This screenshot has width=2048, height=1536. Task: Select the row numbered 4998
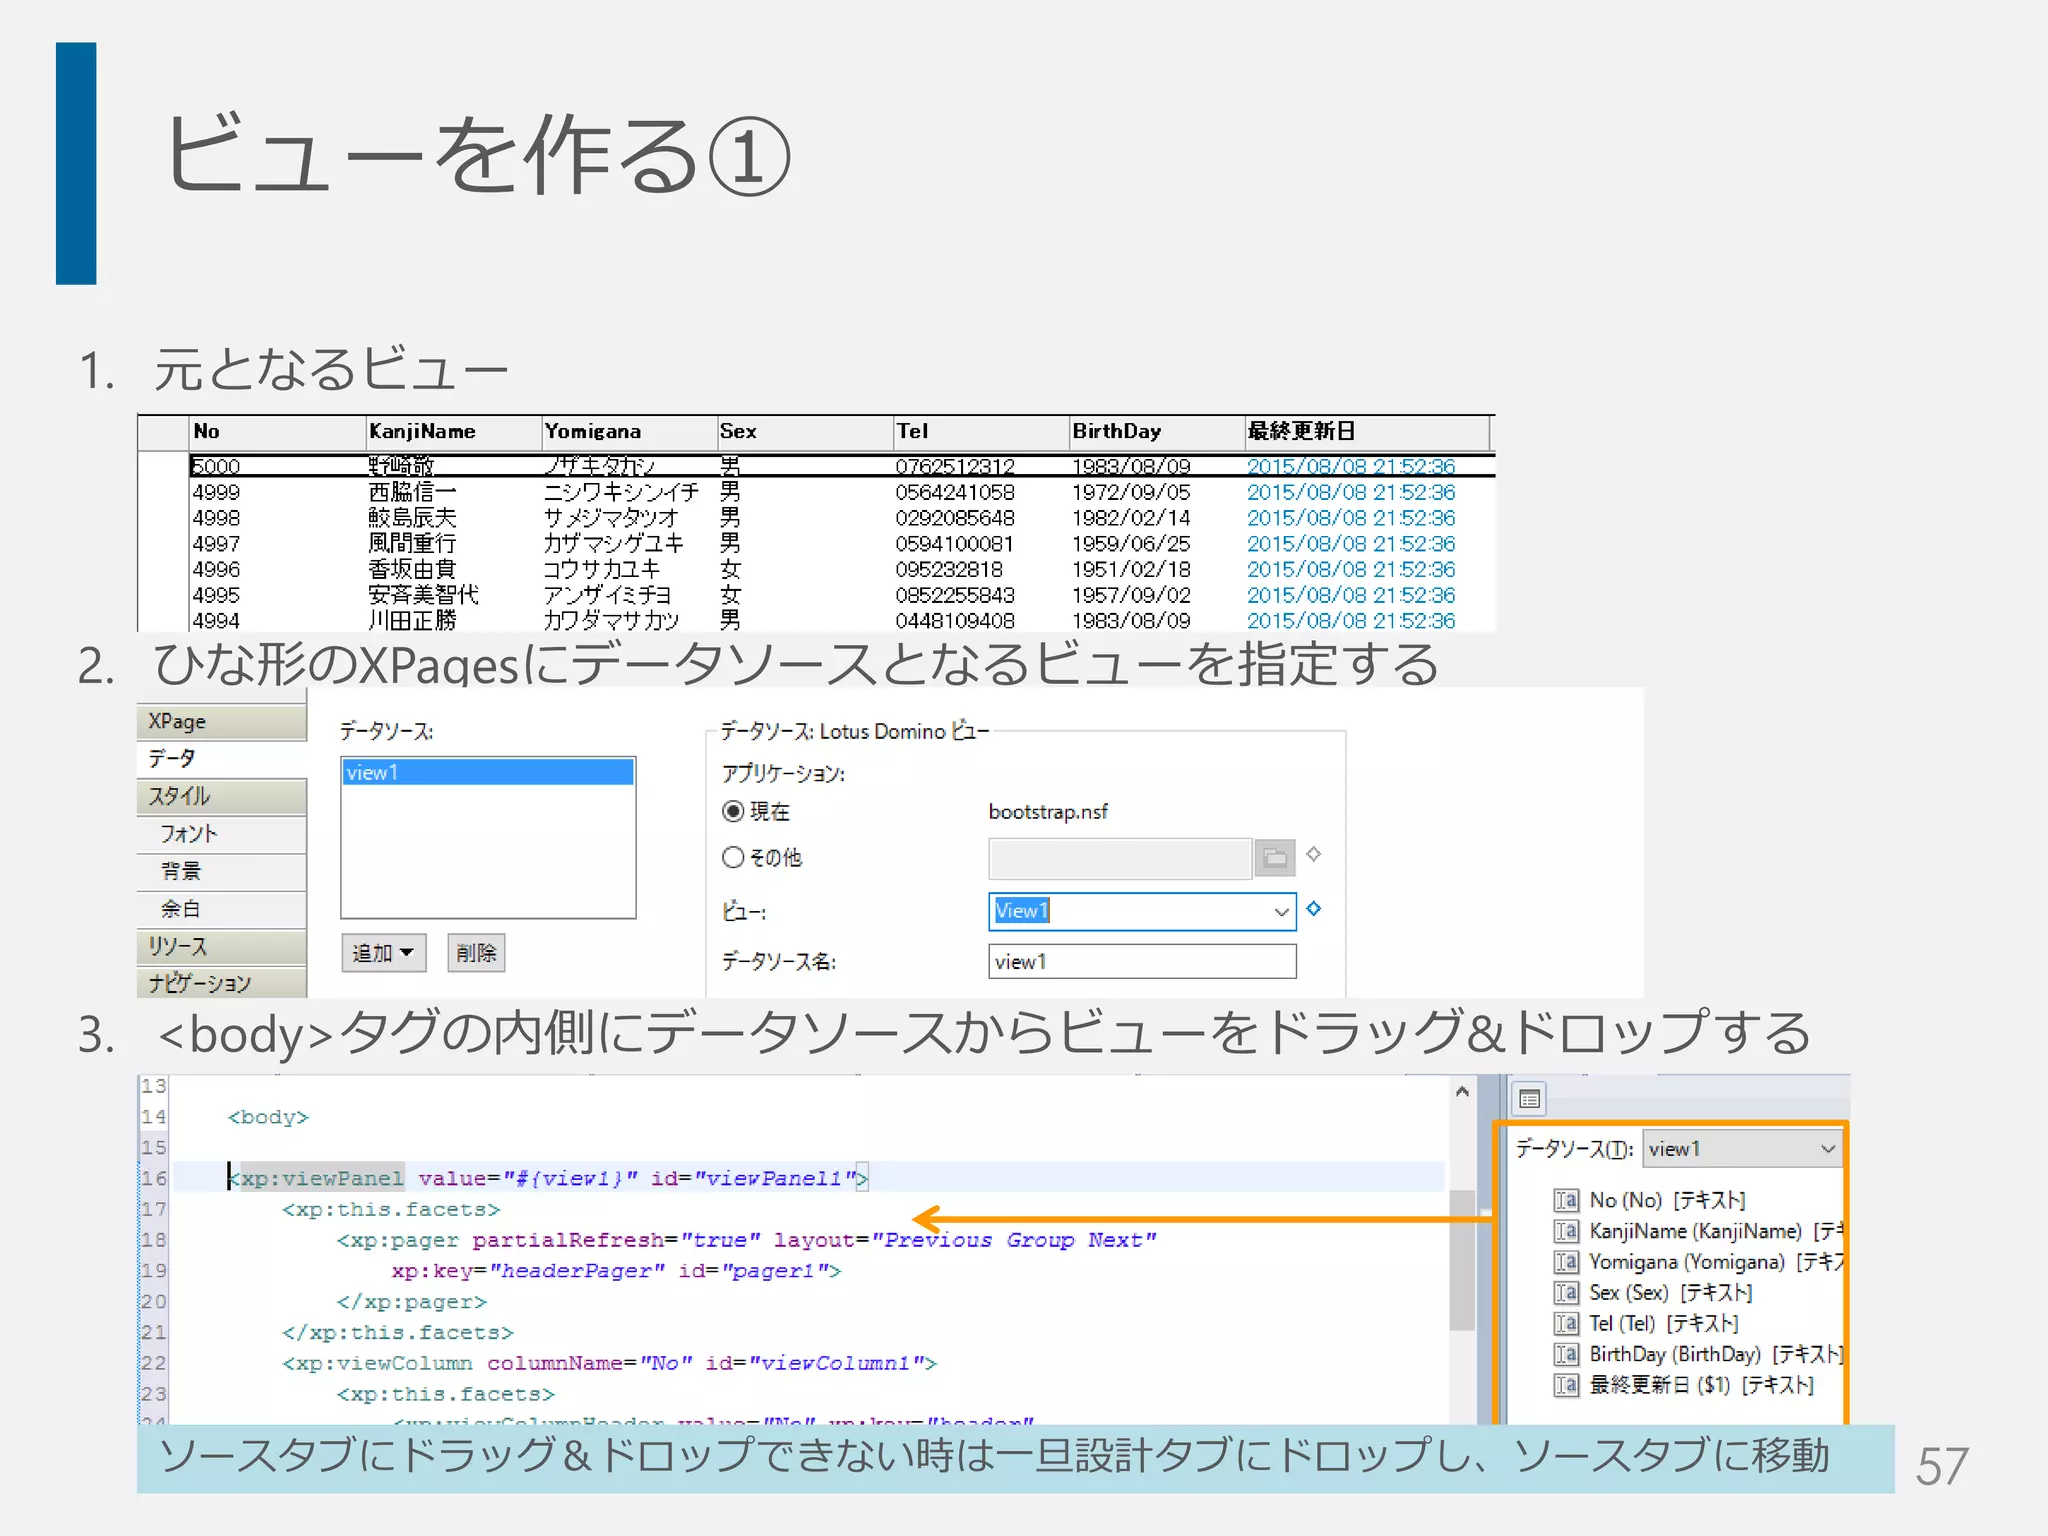point(841,518)
